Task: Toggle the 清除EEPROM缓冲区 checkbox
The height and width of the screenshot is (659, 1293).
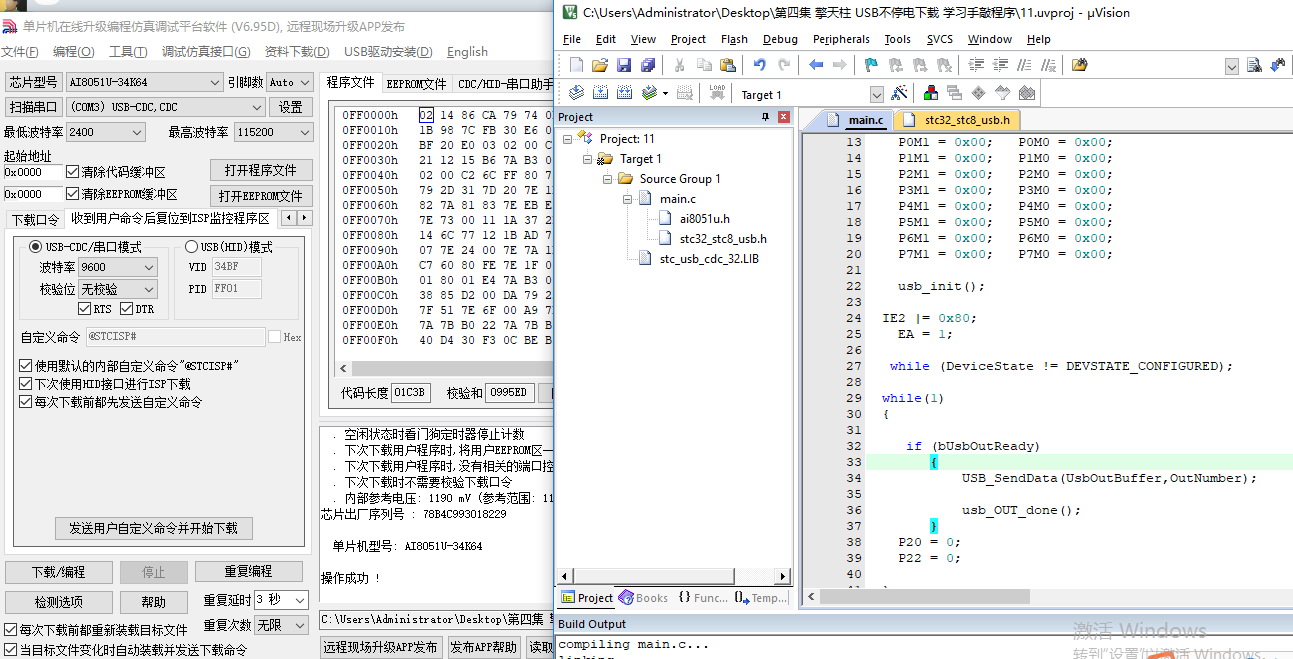Action: [72, 194]
